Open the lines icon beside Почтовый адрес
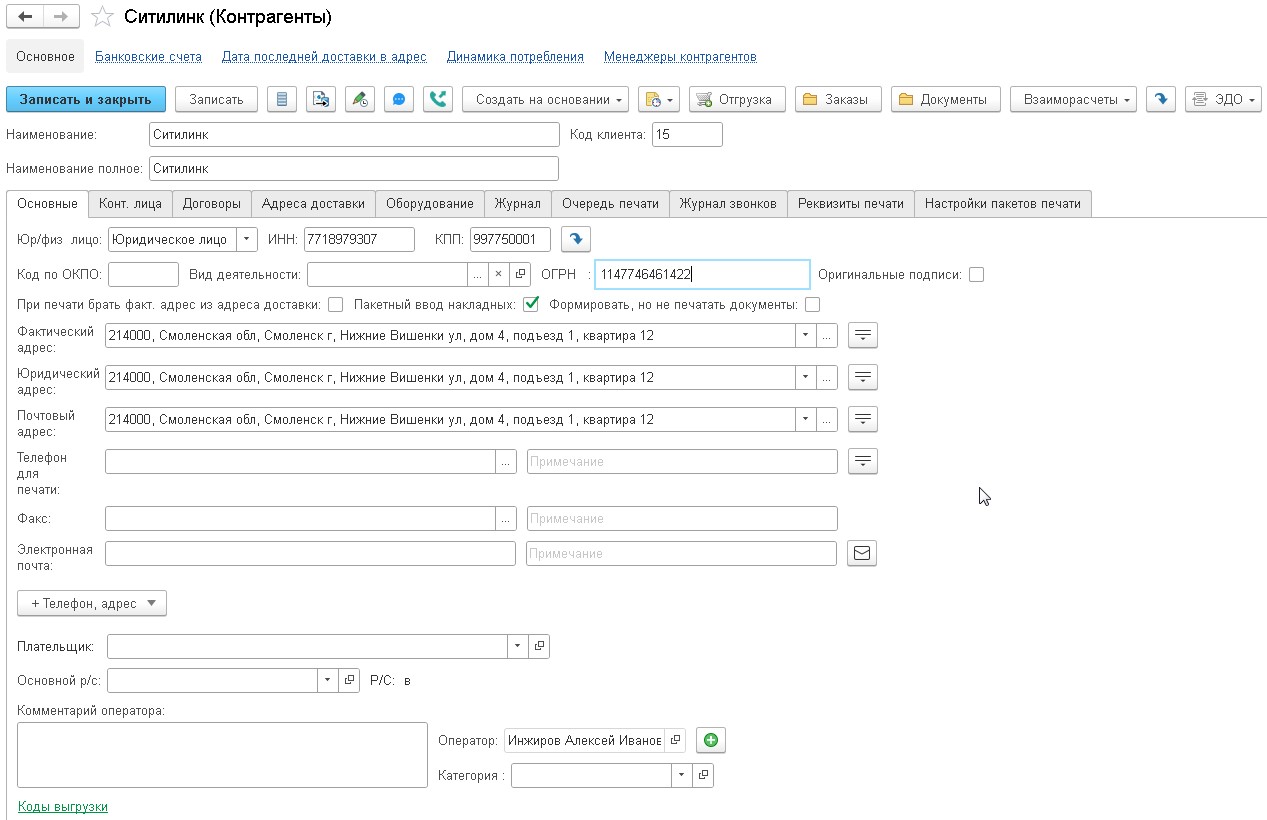 tap(863, 419)
